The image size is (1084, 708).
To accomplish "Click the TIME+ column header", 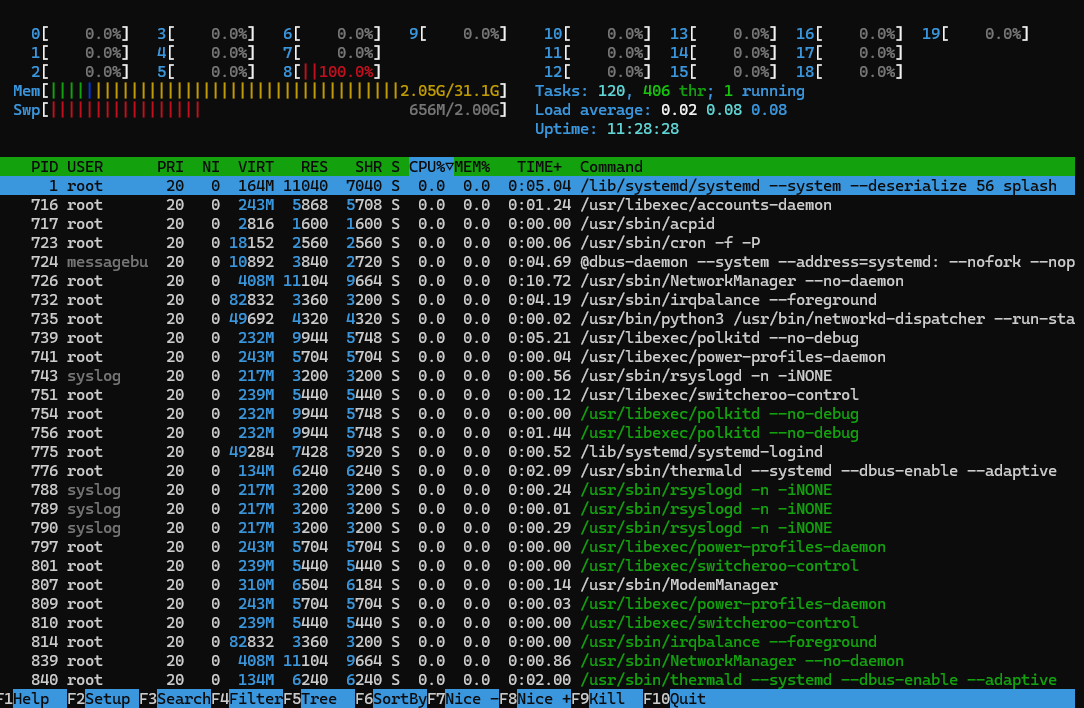I will point(539,167).
